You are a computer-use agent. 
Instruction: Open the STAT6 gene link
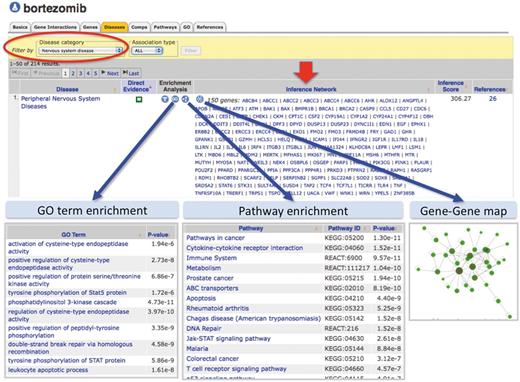click(226, 186)
